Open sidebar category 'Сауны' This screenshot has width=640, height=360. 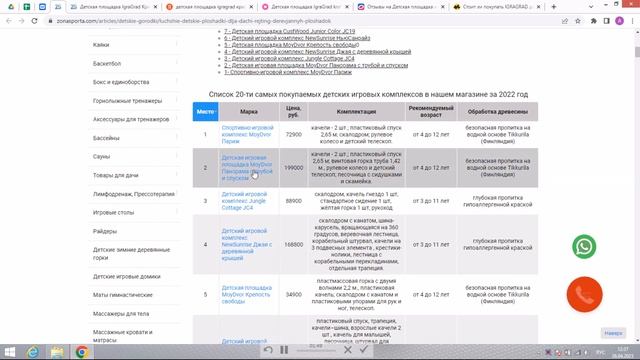coord(101,156)
